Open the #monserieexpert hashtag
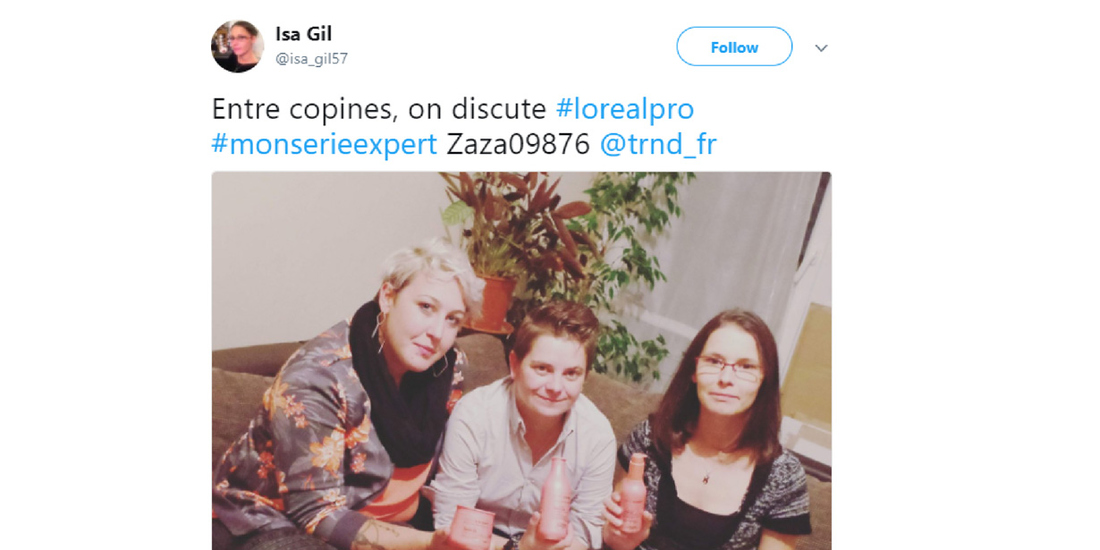1100x550 pixels. [x=324, y=145]
